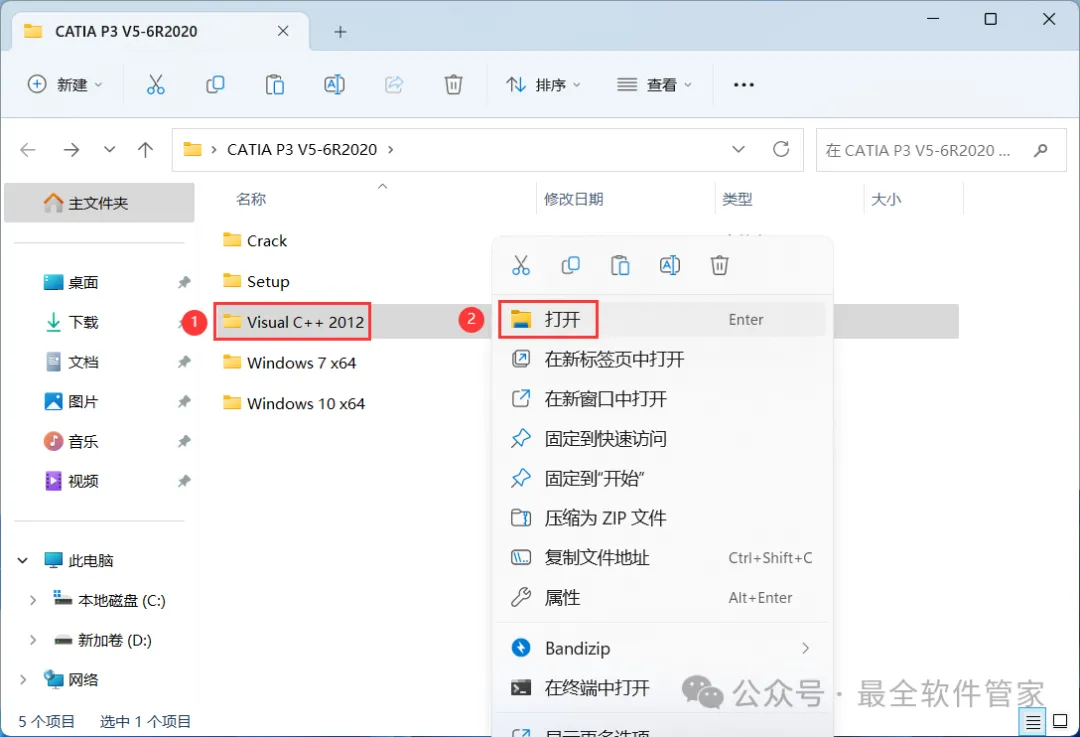
Task: Click the Paste icon in the context menu
Action: coord(620,265)
